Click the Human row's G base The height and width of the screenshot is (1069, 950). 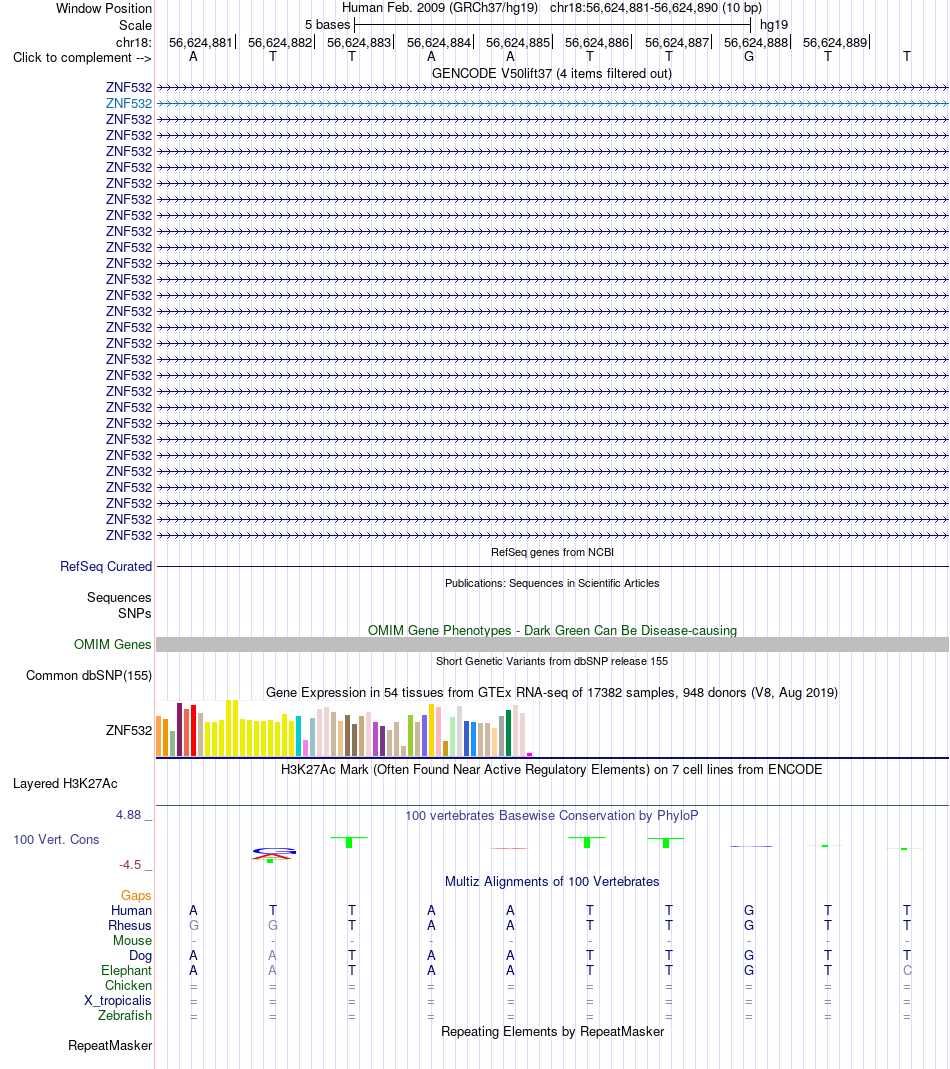(749, 911)
